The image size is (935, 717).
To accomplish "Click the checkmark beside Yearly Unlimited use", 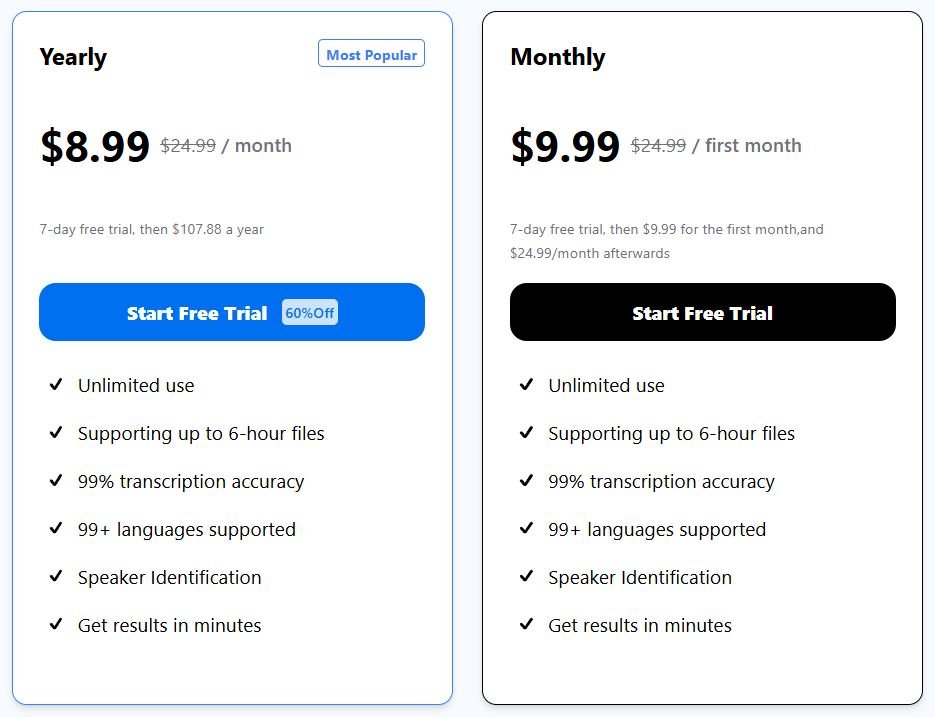I will pos(56,385).
